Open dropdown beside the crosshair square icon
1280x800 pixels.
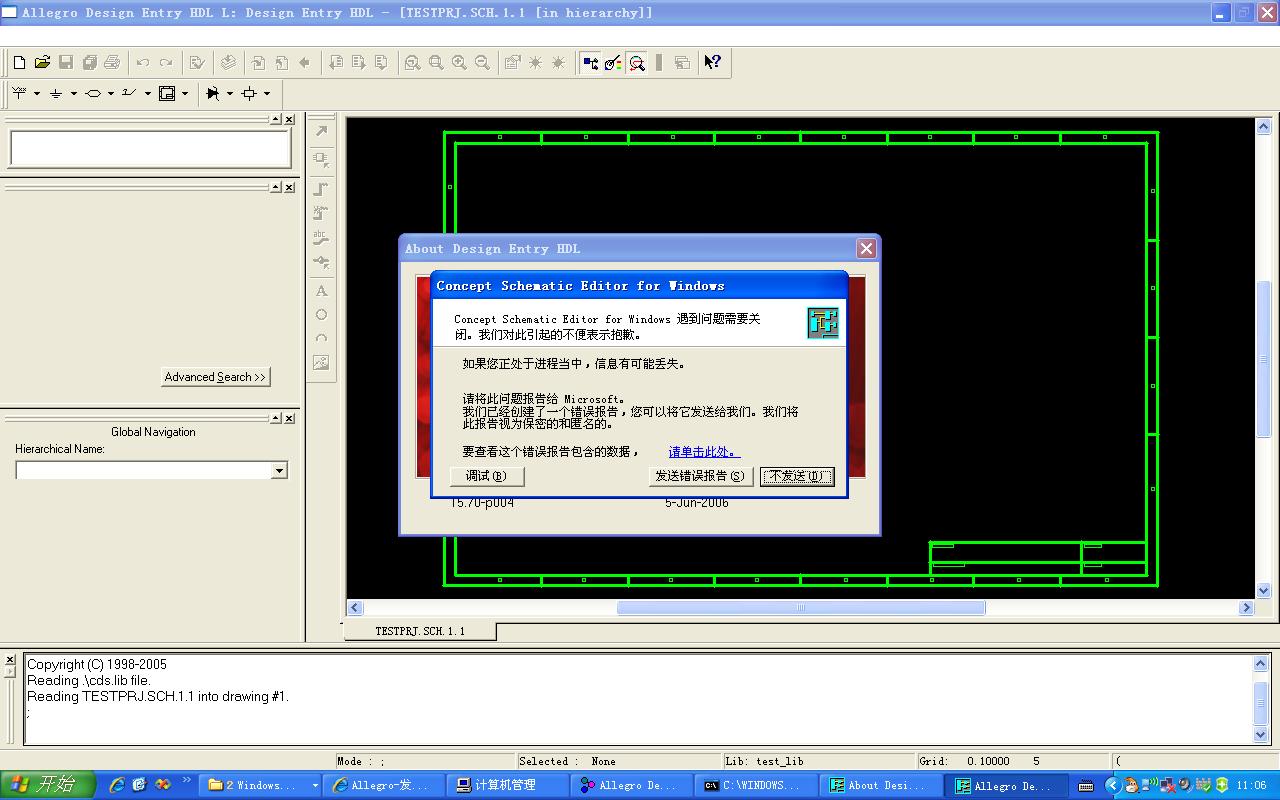pos(267,93)
